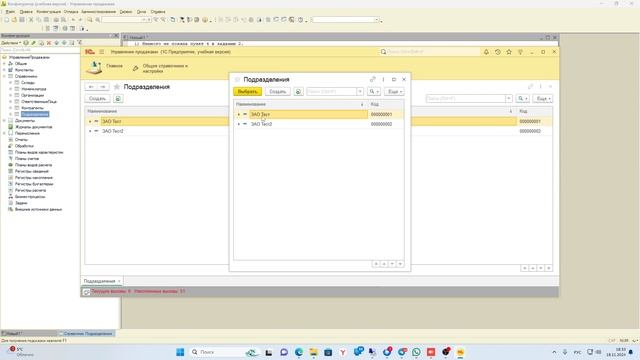Click Создать in main Подразделения list
Screen dimensions: 640x360
tap(97, 98)
